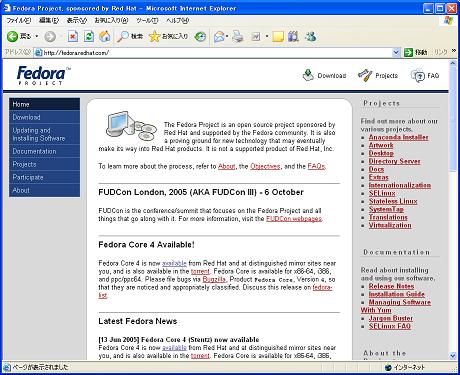Open the Back button history dropdown arrow

[37, 36]
